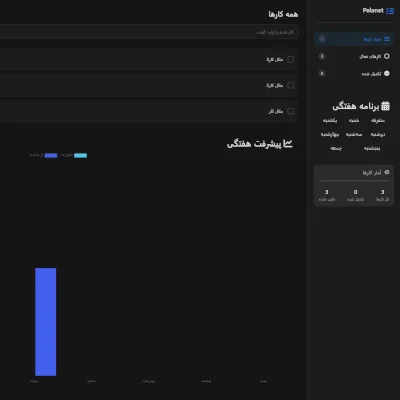
Task: Check the second task checkbox
Action: coord(291,85)
